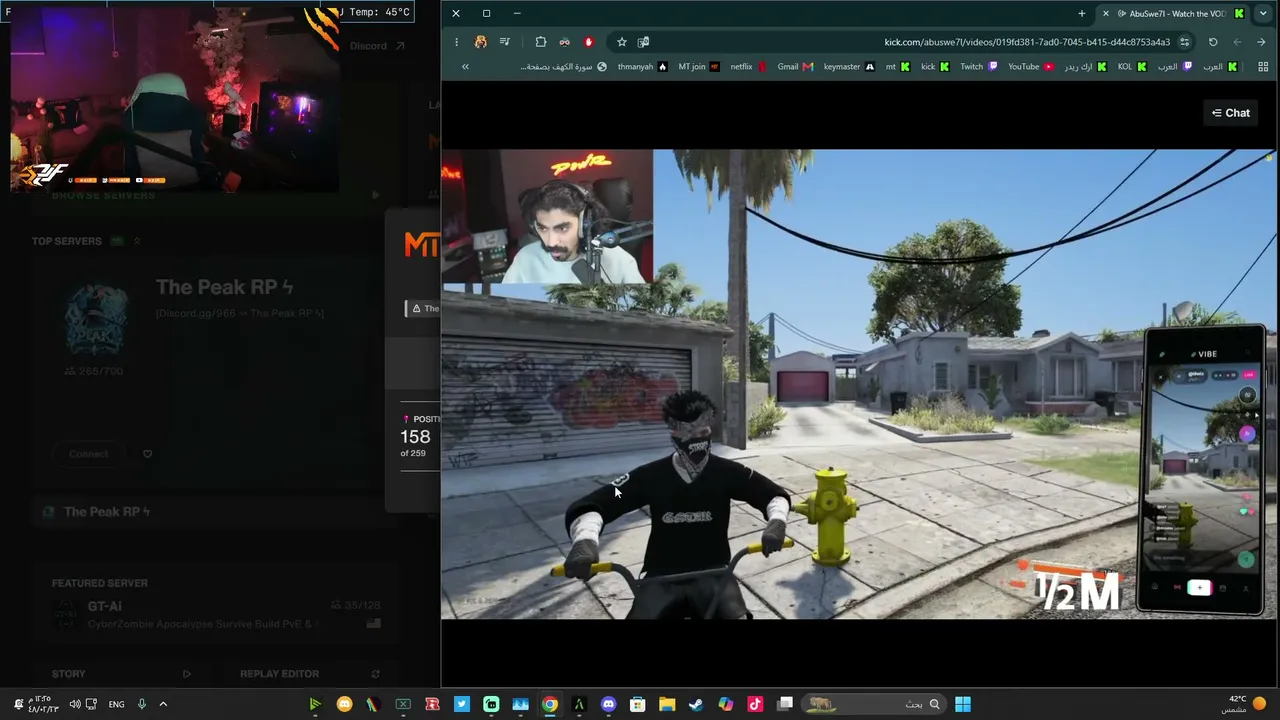Open the mt bookmark
Image resolution: width=1280 pixels, height=720 pixels.
pyautogui.click(x=897, y=67)
